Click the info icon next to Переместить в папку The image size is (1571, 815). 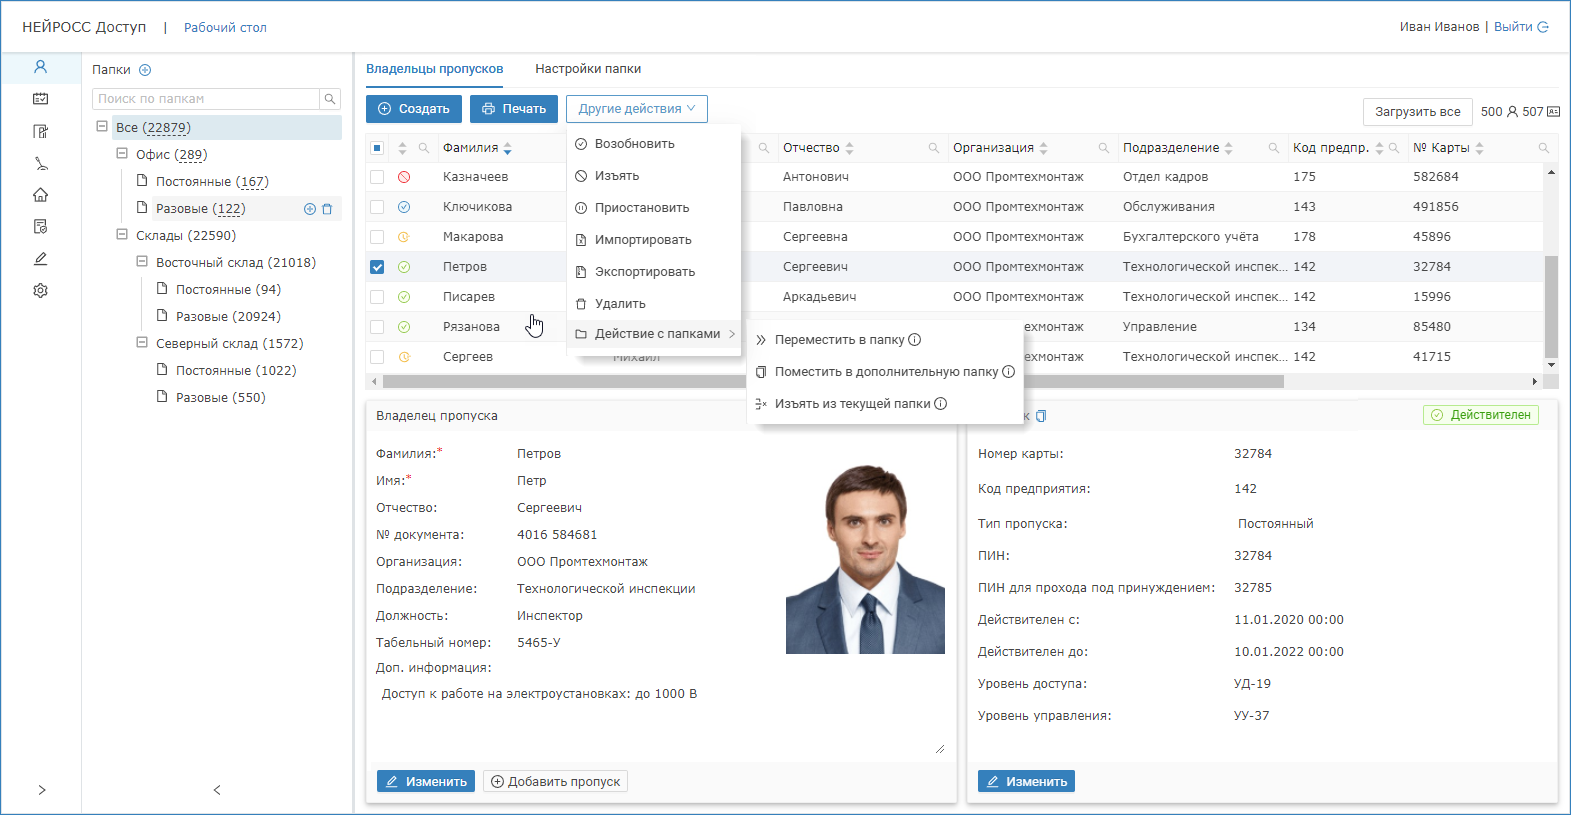click(914, 340)
